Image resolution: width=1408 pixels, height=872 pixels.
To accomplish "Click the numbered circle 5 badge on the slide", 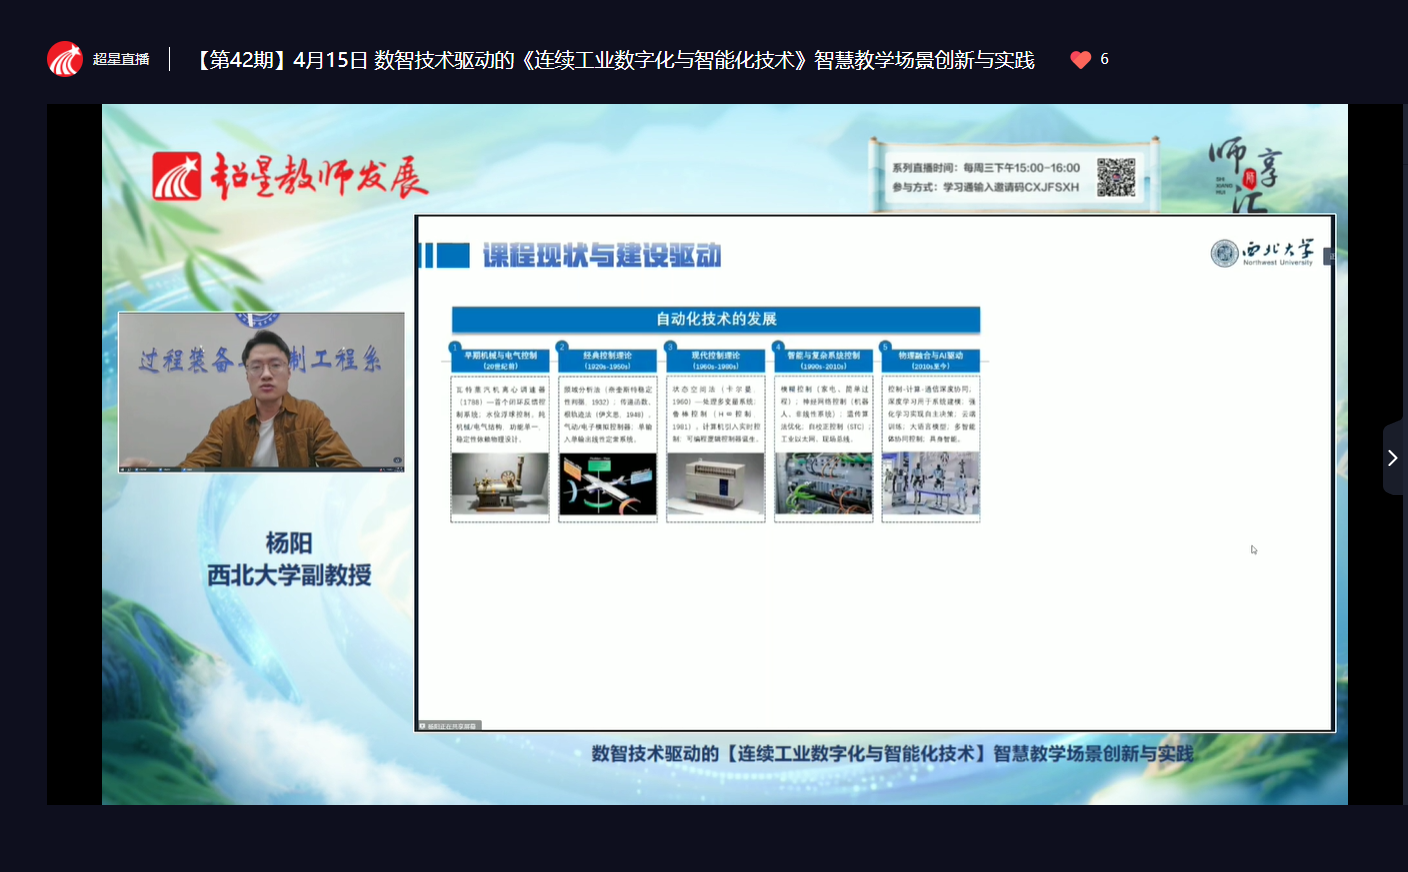I will point(884,347).
